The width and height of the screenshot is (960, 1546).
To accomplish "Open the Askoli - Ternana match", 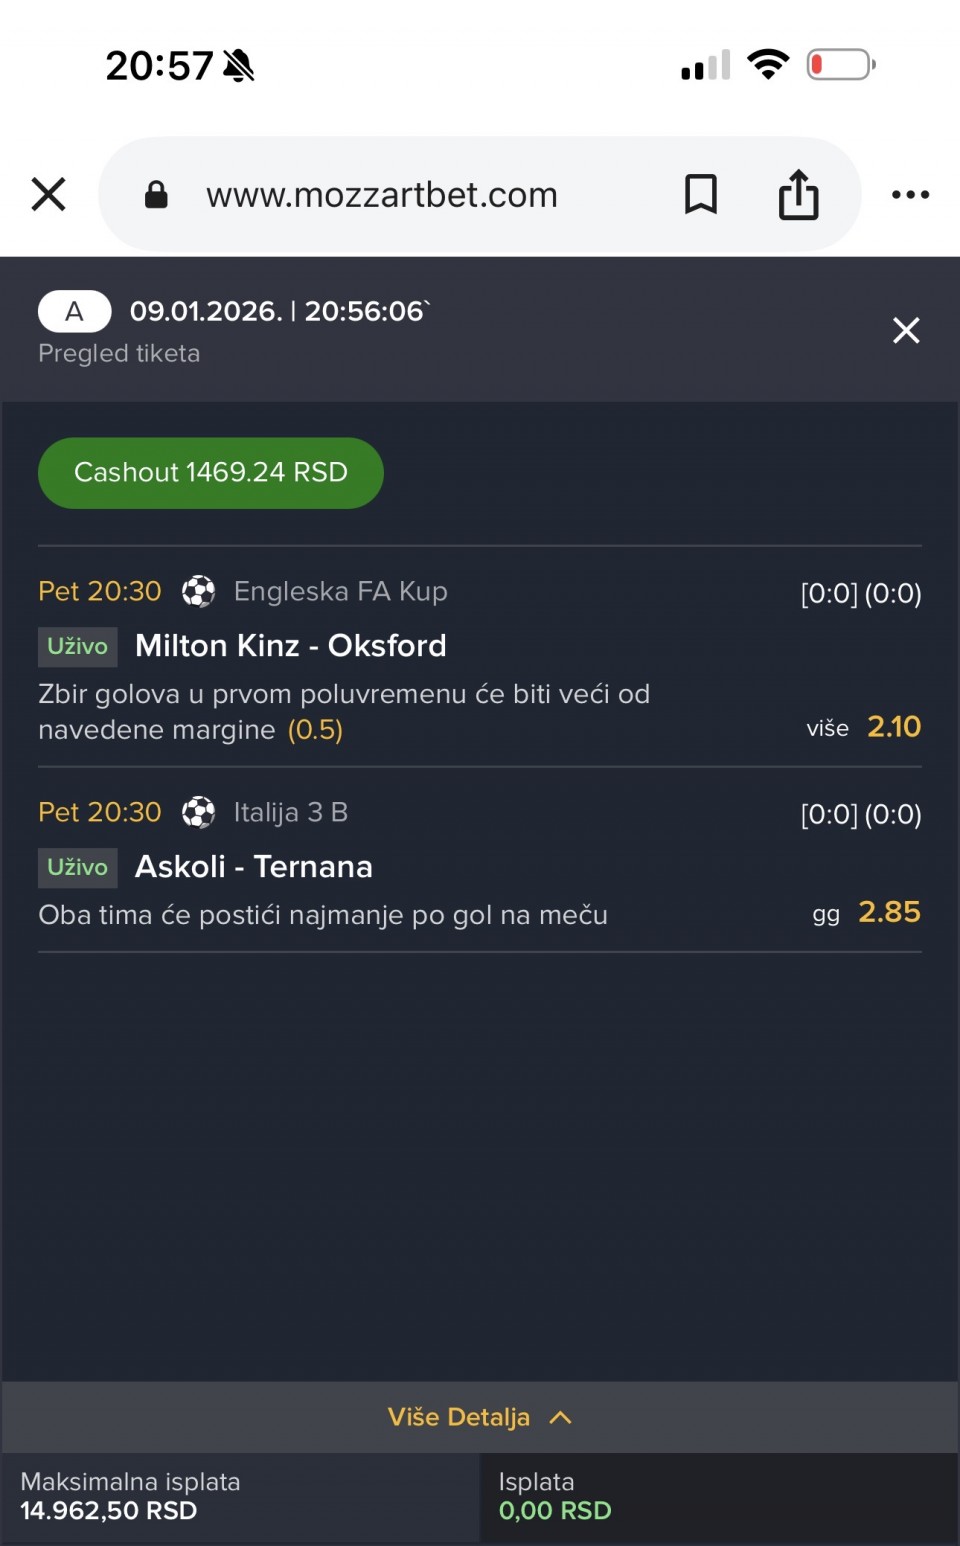I will tap(253, 867).
